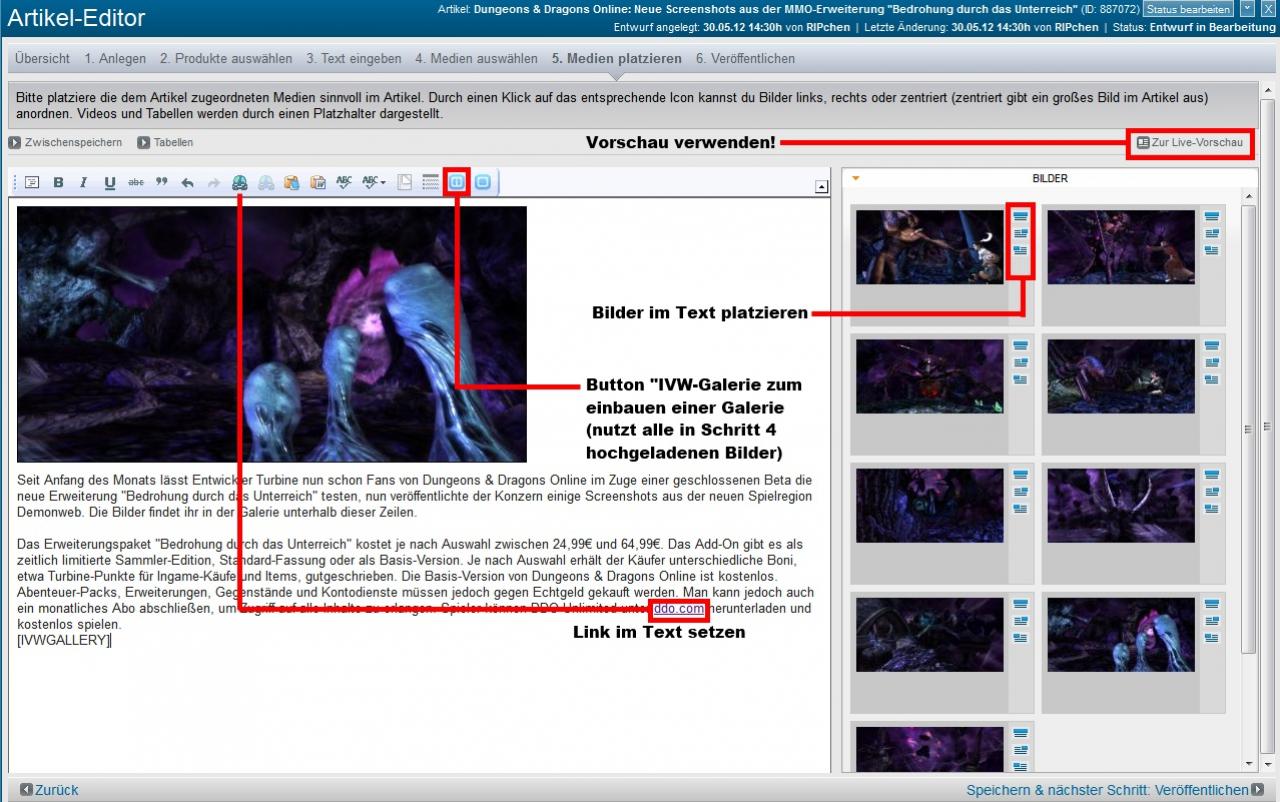This screenshot has height=802, width=1280.
Task: Click the page template icon after spell check
Action: point(405,183)
